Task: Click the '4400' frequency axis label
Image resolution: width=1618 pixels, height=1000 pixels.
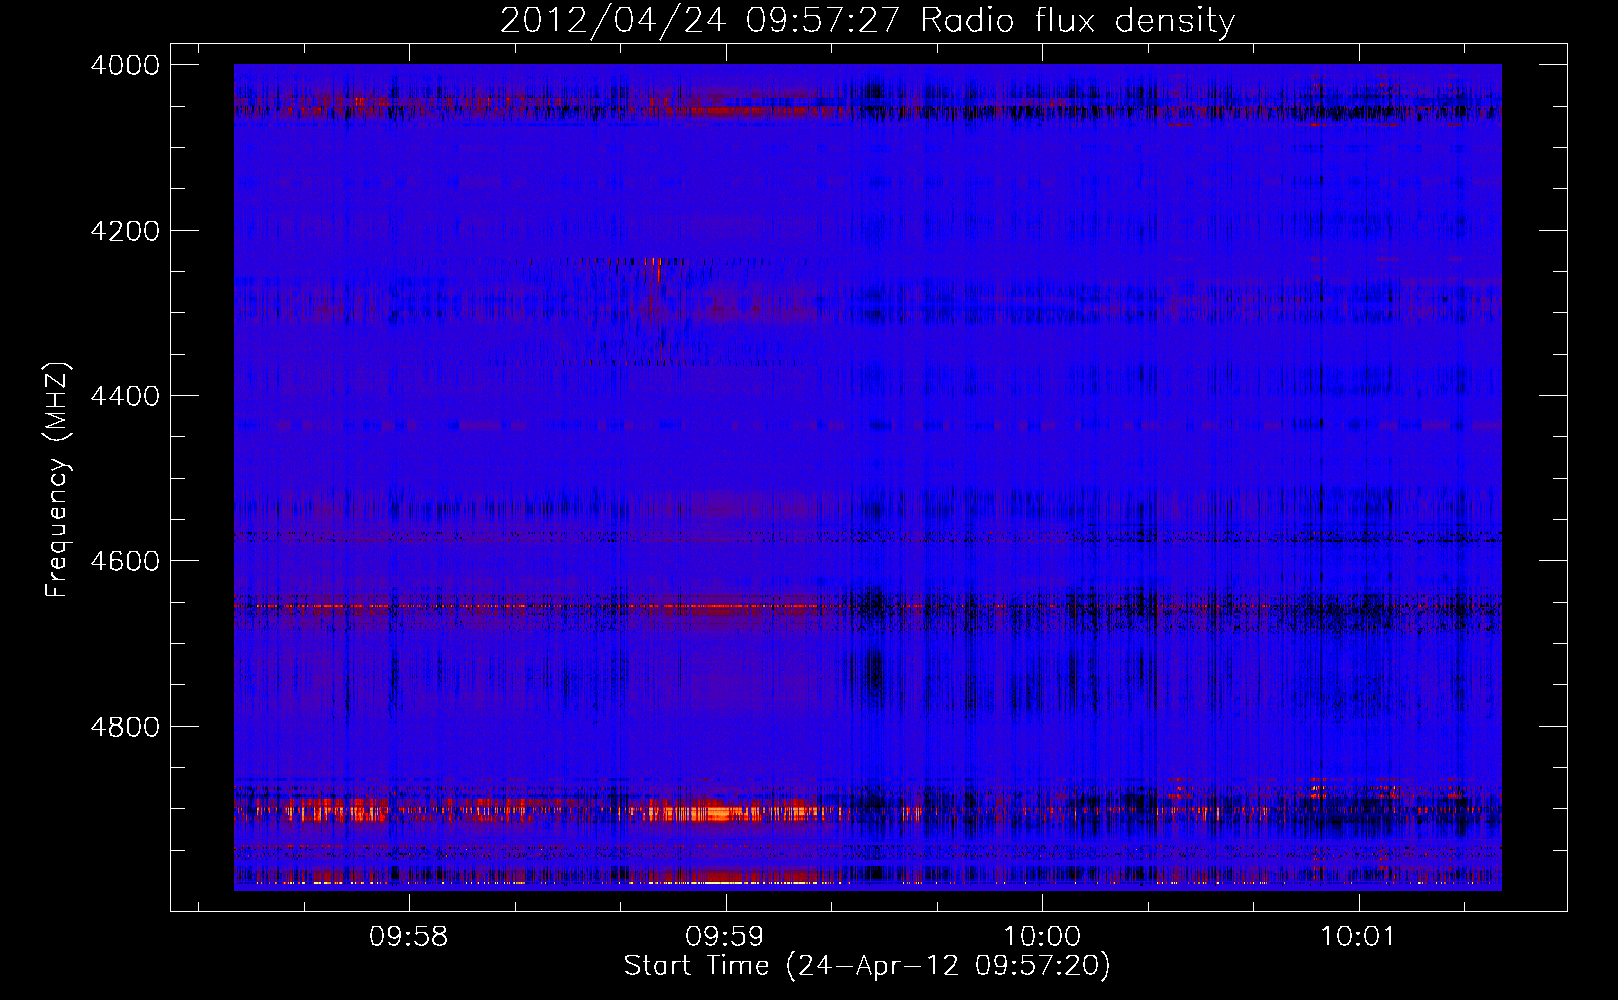Action: point(125,396)
